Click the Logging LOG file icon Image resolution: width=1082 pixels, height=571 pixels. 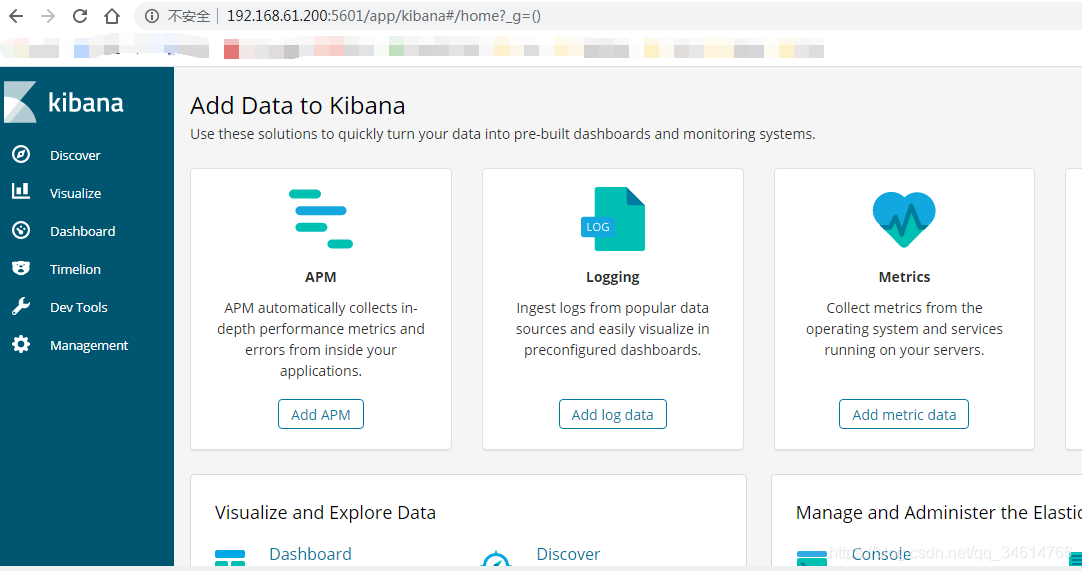tap(613, 218)
